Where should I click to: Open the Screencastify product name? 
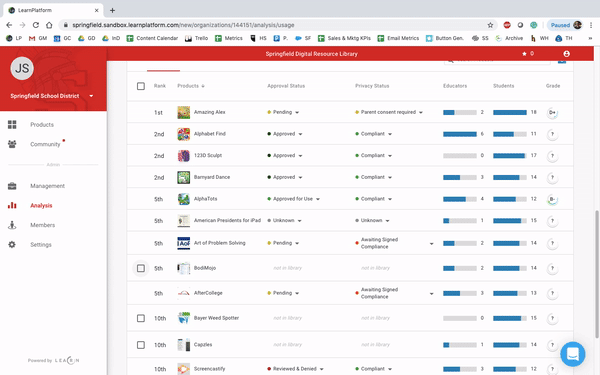coord(209,369)
